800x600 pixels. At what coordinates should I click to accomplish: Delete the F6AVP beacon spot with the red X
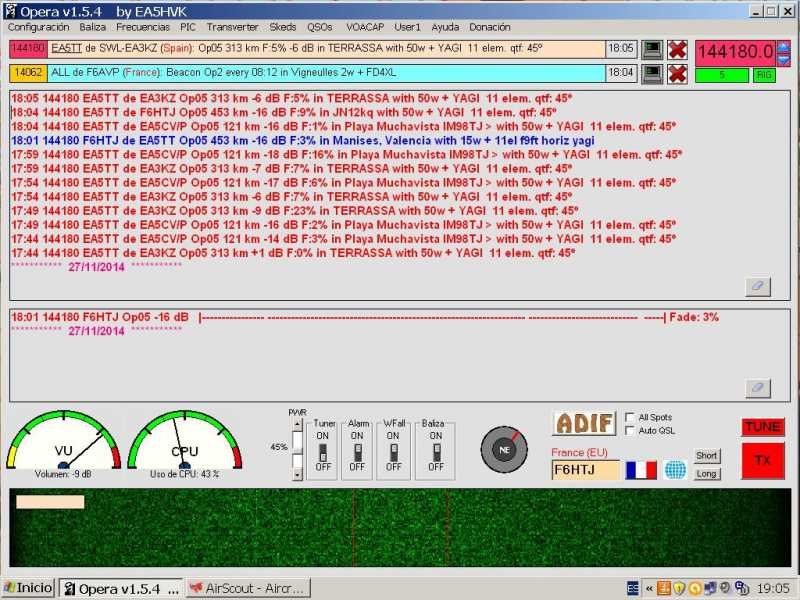click(x=677, y=74)
